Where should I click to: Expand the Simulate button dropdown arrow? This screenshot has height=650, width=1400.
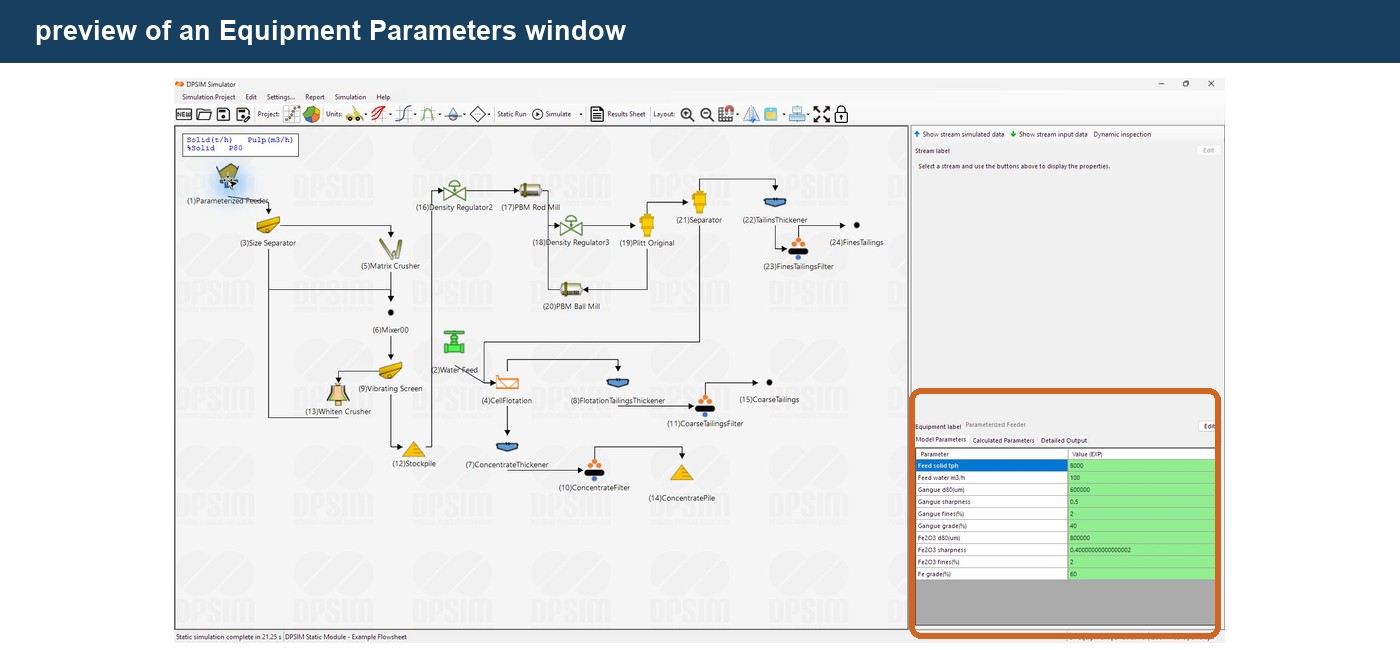[x=581, y=115]
